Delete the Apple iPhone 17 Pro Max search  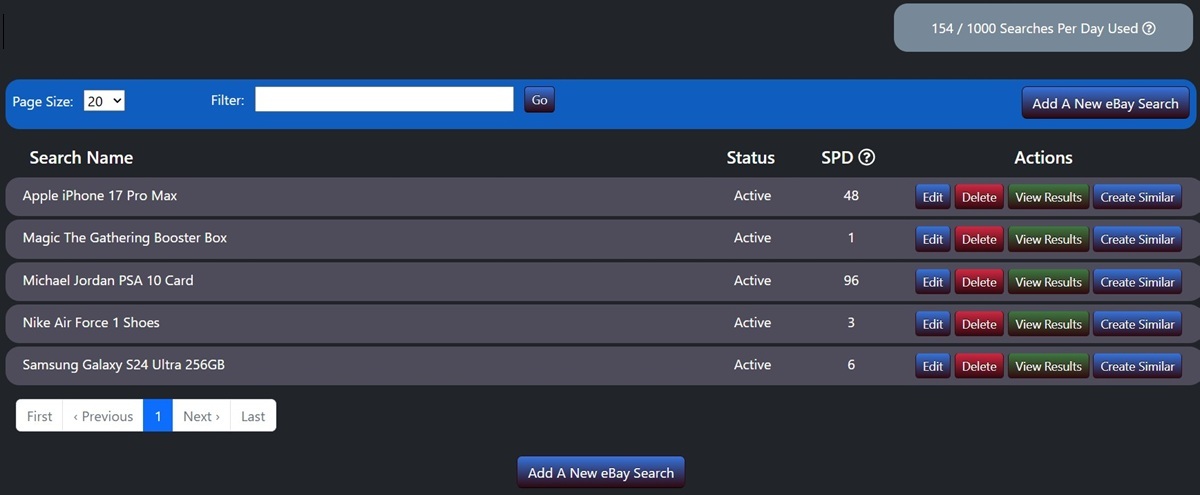(x=979, y=197)
